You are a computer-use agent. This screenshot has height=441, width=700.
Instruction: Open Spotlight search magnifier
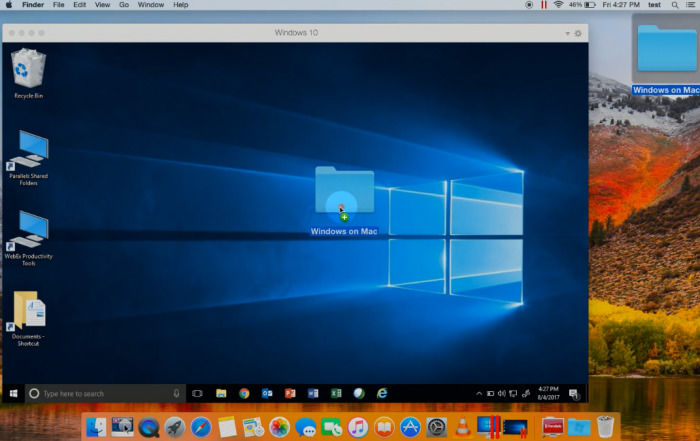(x=675, y=5)
